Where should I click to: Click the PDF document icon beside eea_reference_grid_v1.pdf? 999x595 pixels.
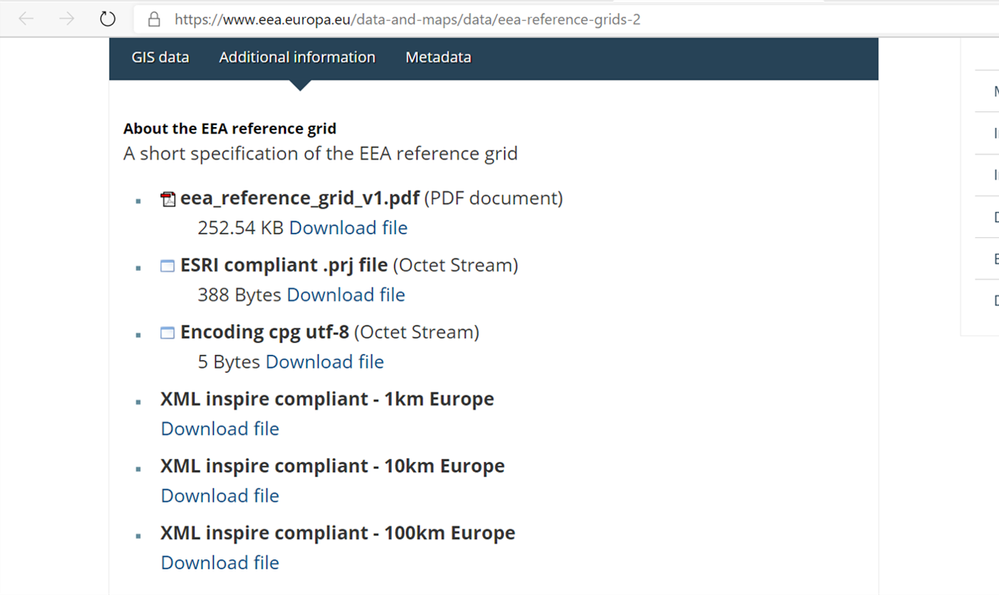(x=167, y=198)
